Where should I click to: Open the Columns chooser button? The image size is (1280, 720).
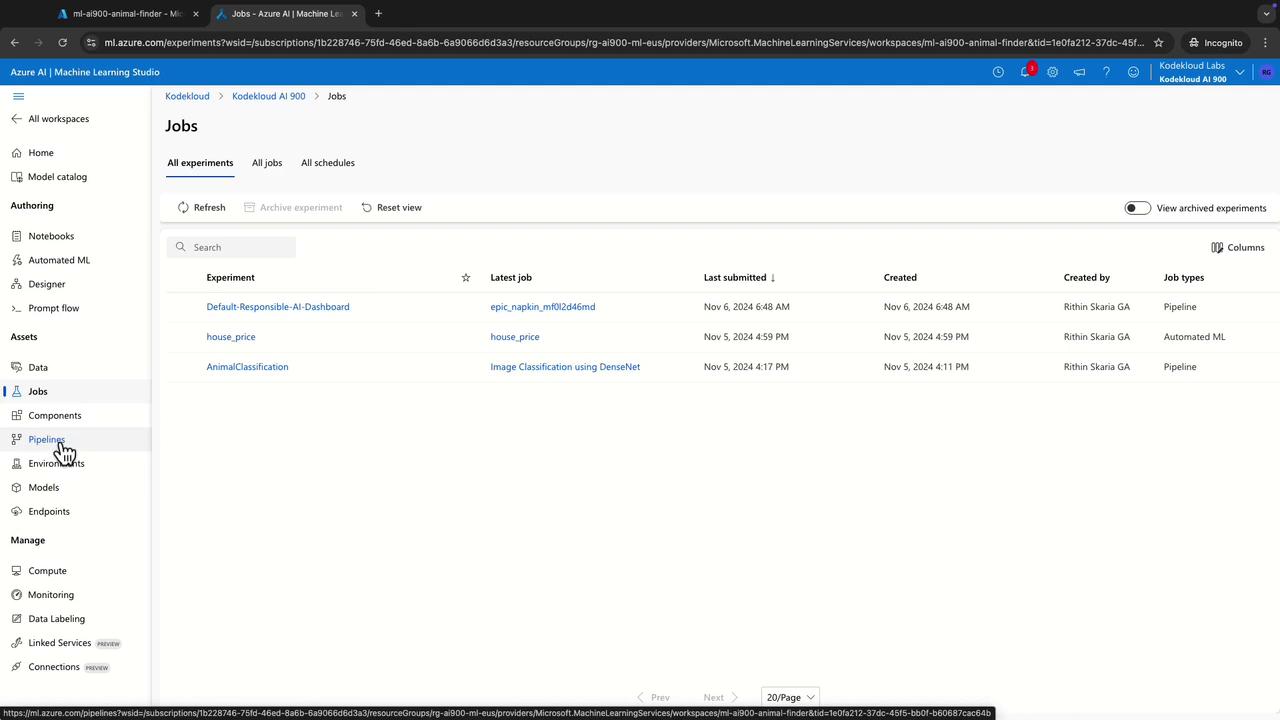coord(1238,248)
